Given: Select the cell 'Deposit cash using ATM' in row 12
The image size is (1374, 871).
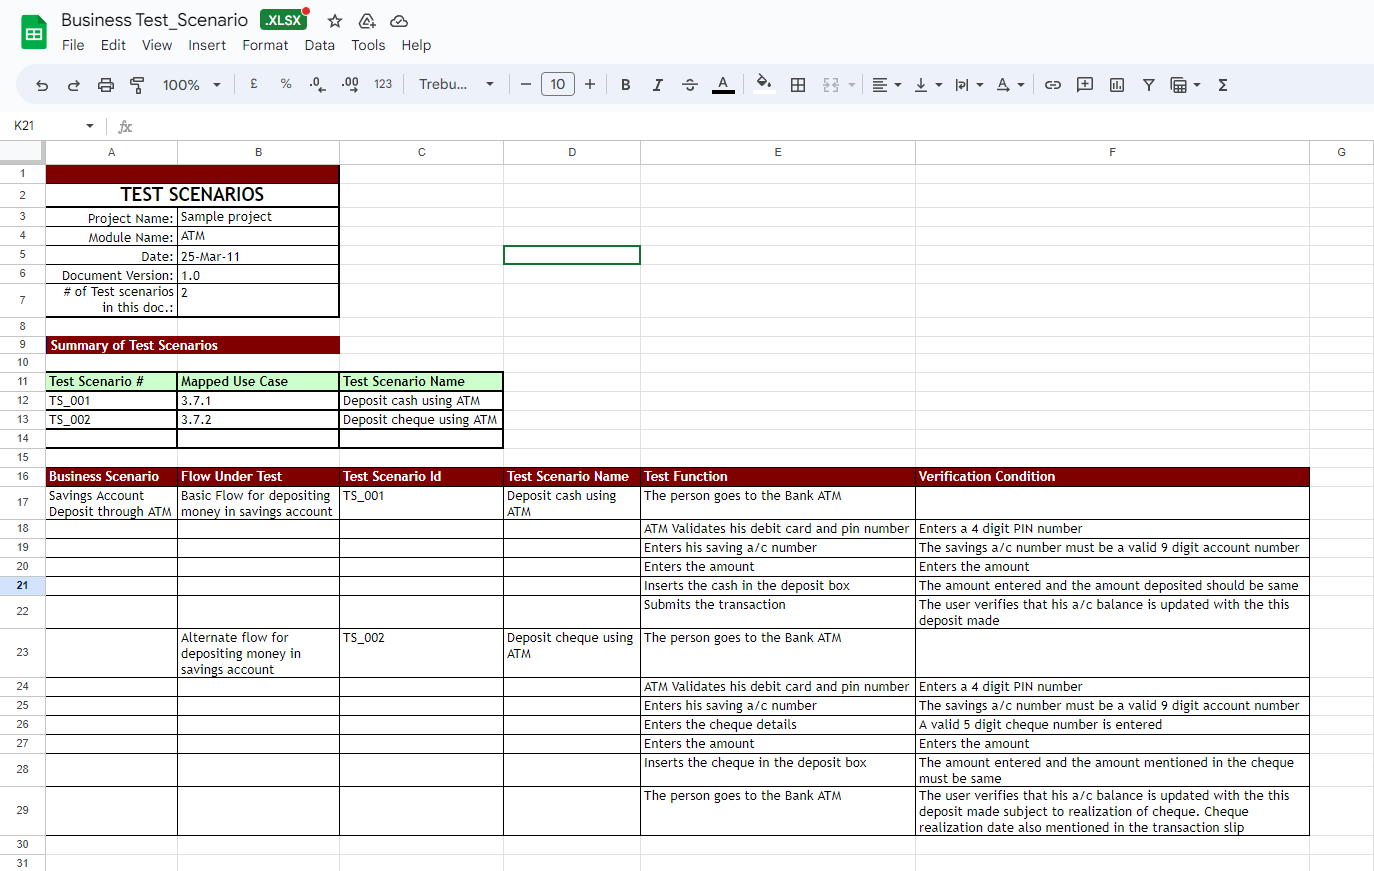Looking at the screenshot, I should [x=421, y=400].
